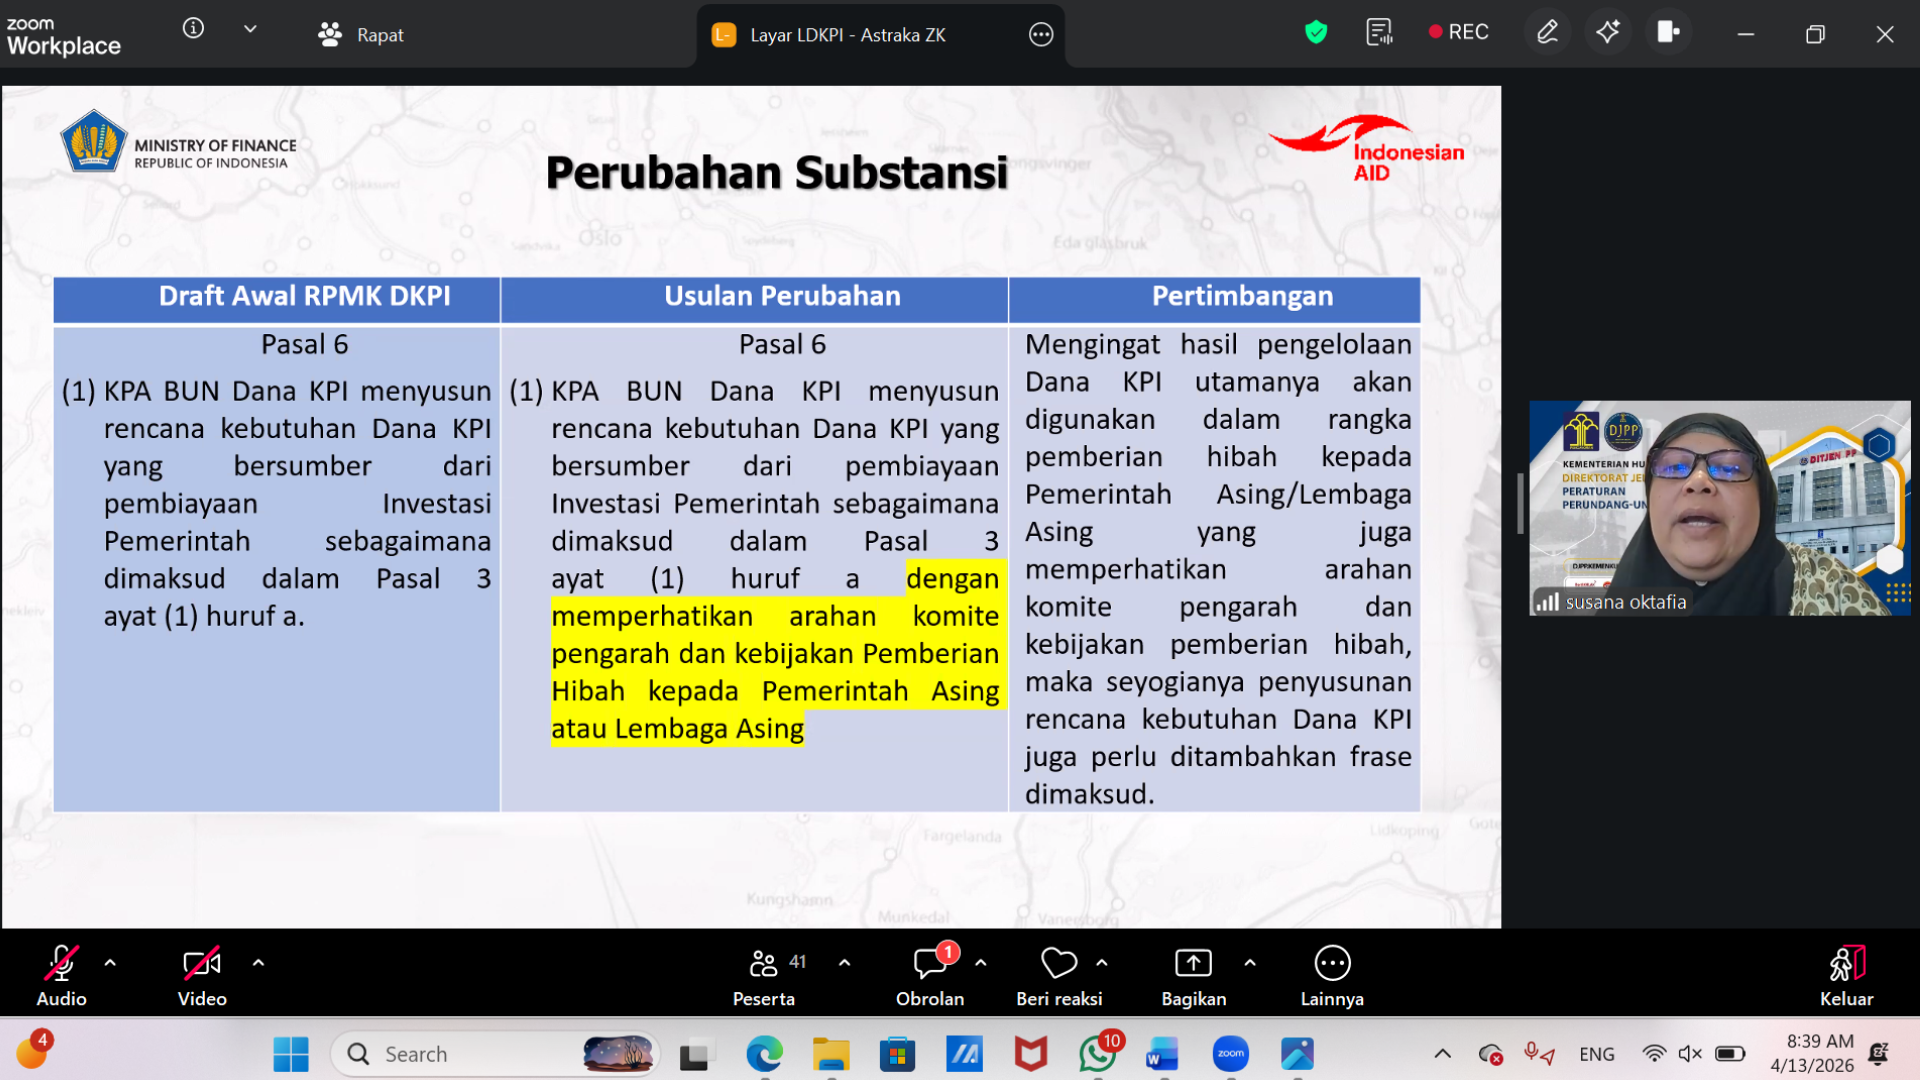Expand the Bagikan share options arrow
1920x1080 pixels.
pos(1250,963)
